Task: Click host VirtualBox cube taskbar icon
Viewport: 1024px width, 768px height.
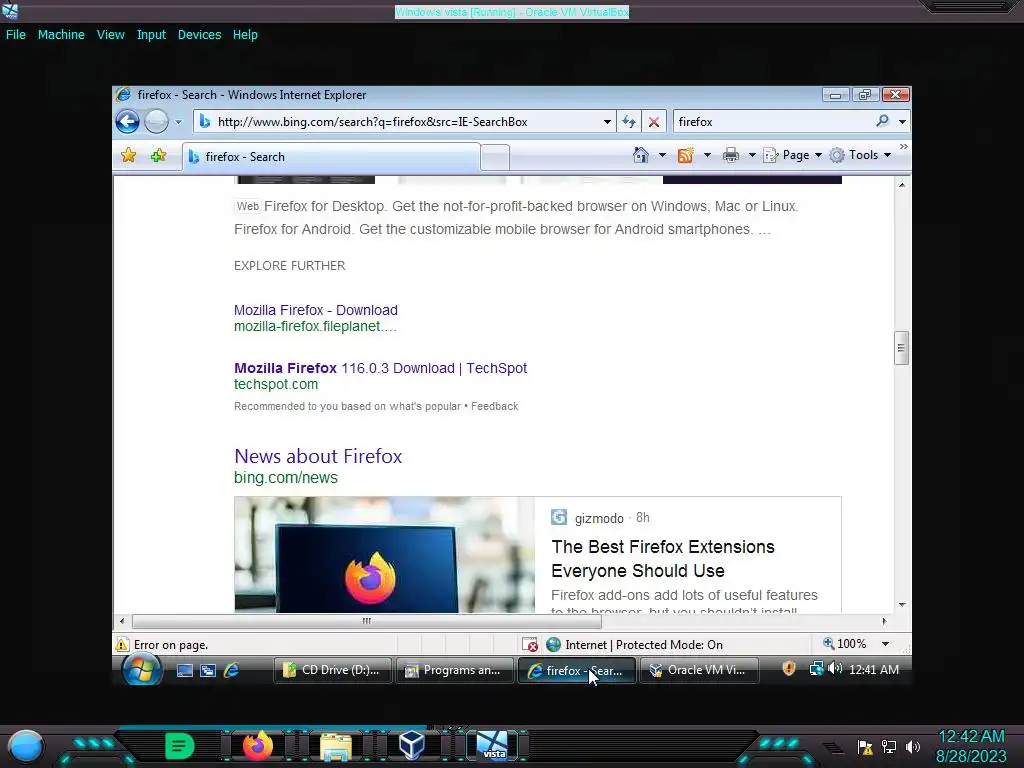Action: (x=412, y=746)
